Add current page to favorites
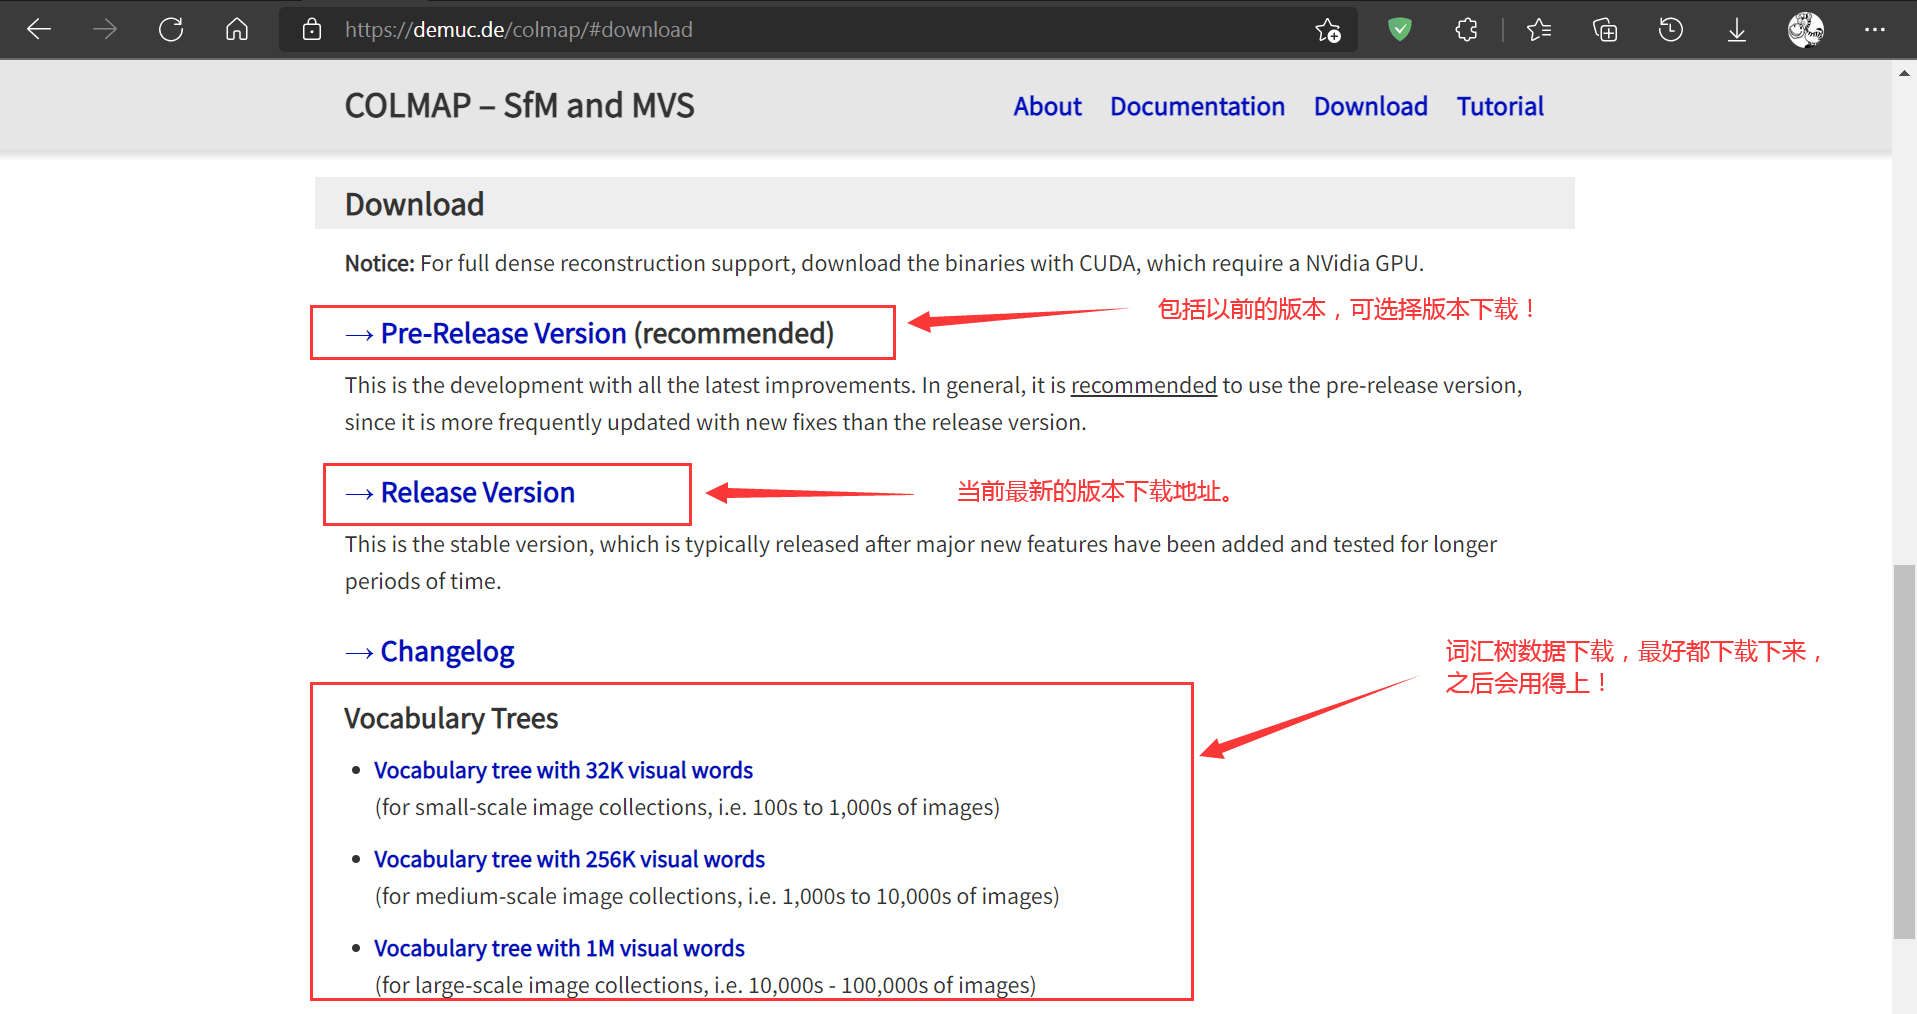This screenshot has height=1014, width=1917. point(1327,29)
